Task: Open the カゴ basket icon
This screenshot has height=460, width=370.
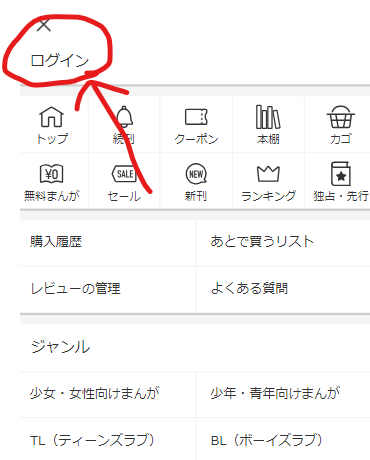Action: (340, 117)
